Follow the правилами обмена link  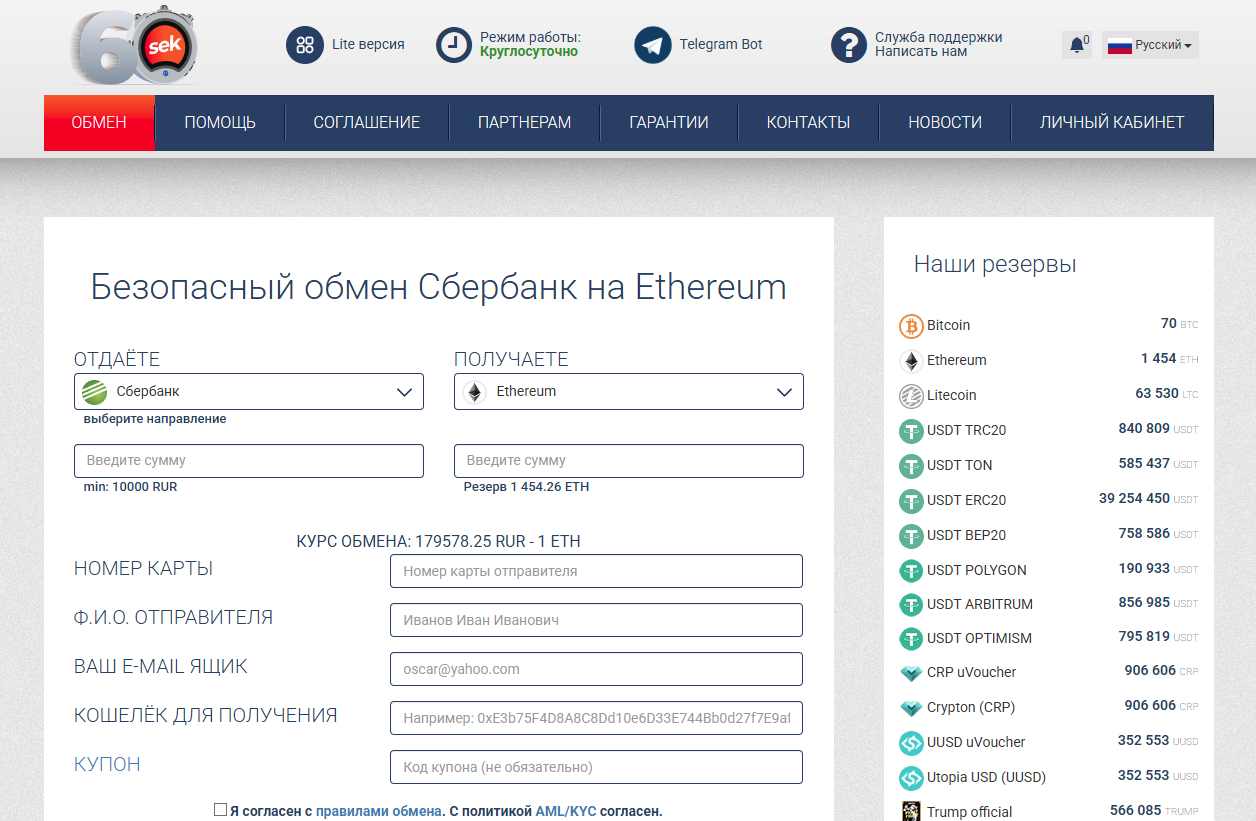pyautogui.click(x=377, y=811)
